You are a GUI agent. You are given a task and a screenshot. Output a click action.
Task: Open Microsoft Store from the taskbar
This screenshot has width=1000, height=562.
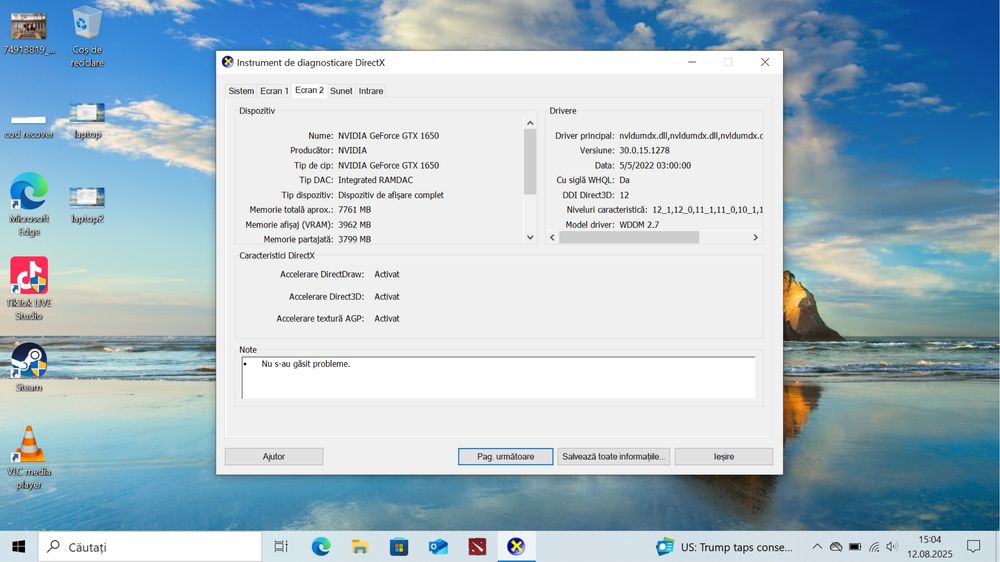(399, 547)
